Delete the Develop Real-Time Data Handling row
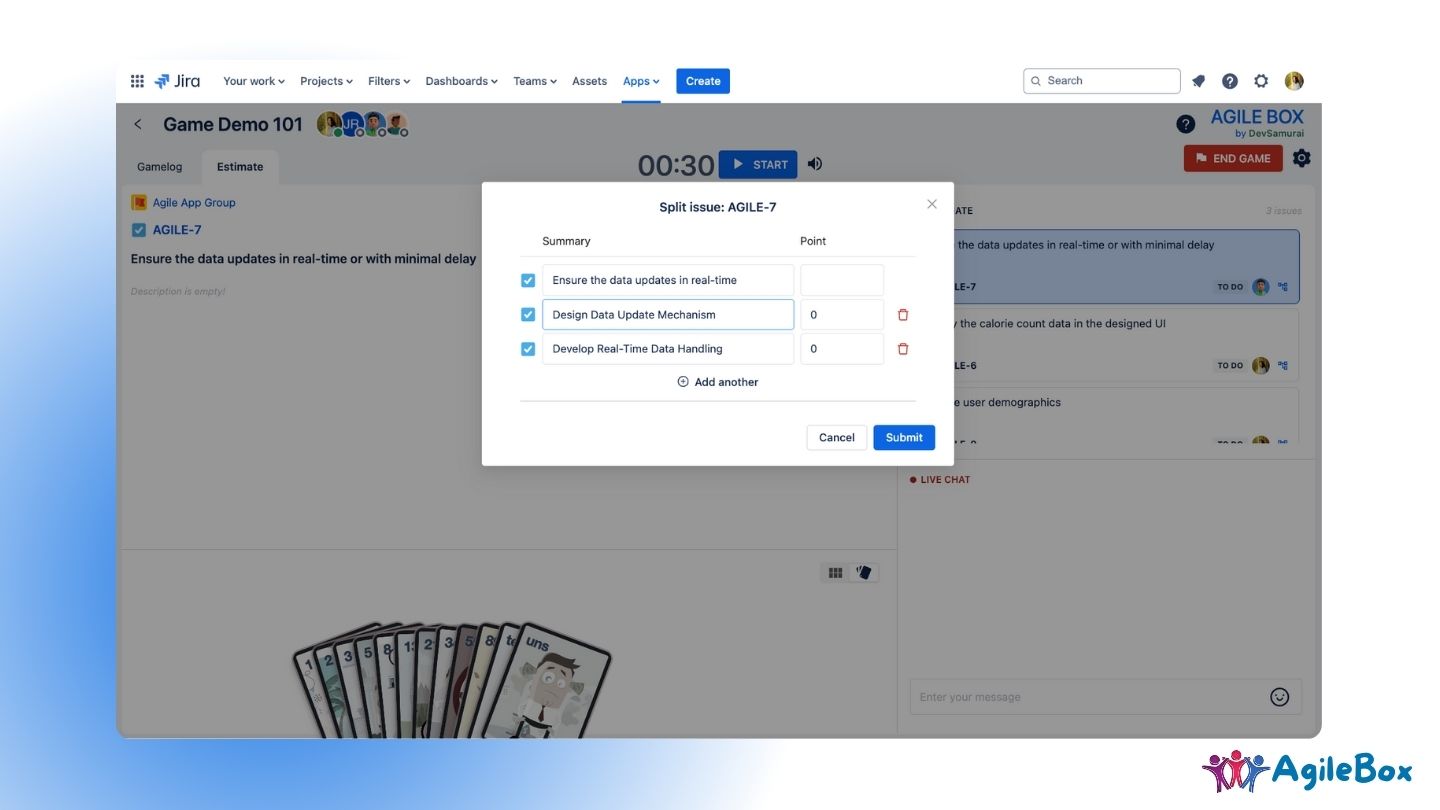1440x810 pixels. coord(902,348)
